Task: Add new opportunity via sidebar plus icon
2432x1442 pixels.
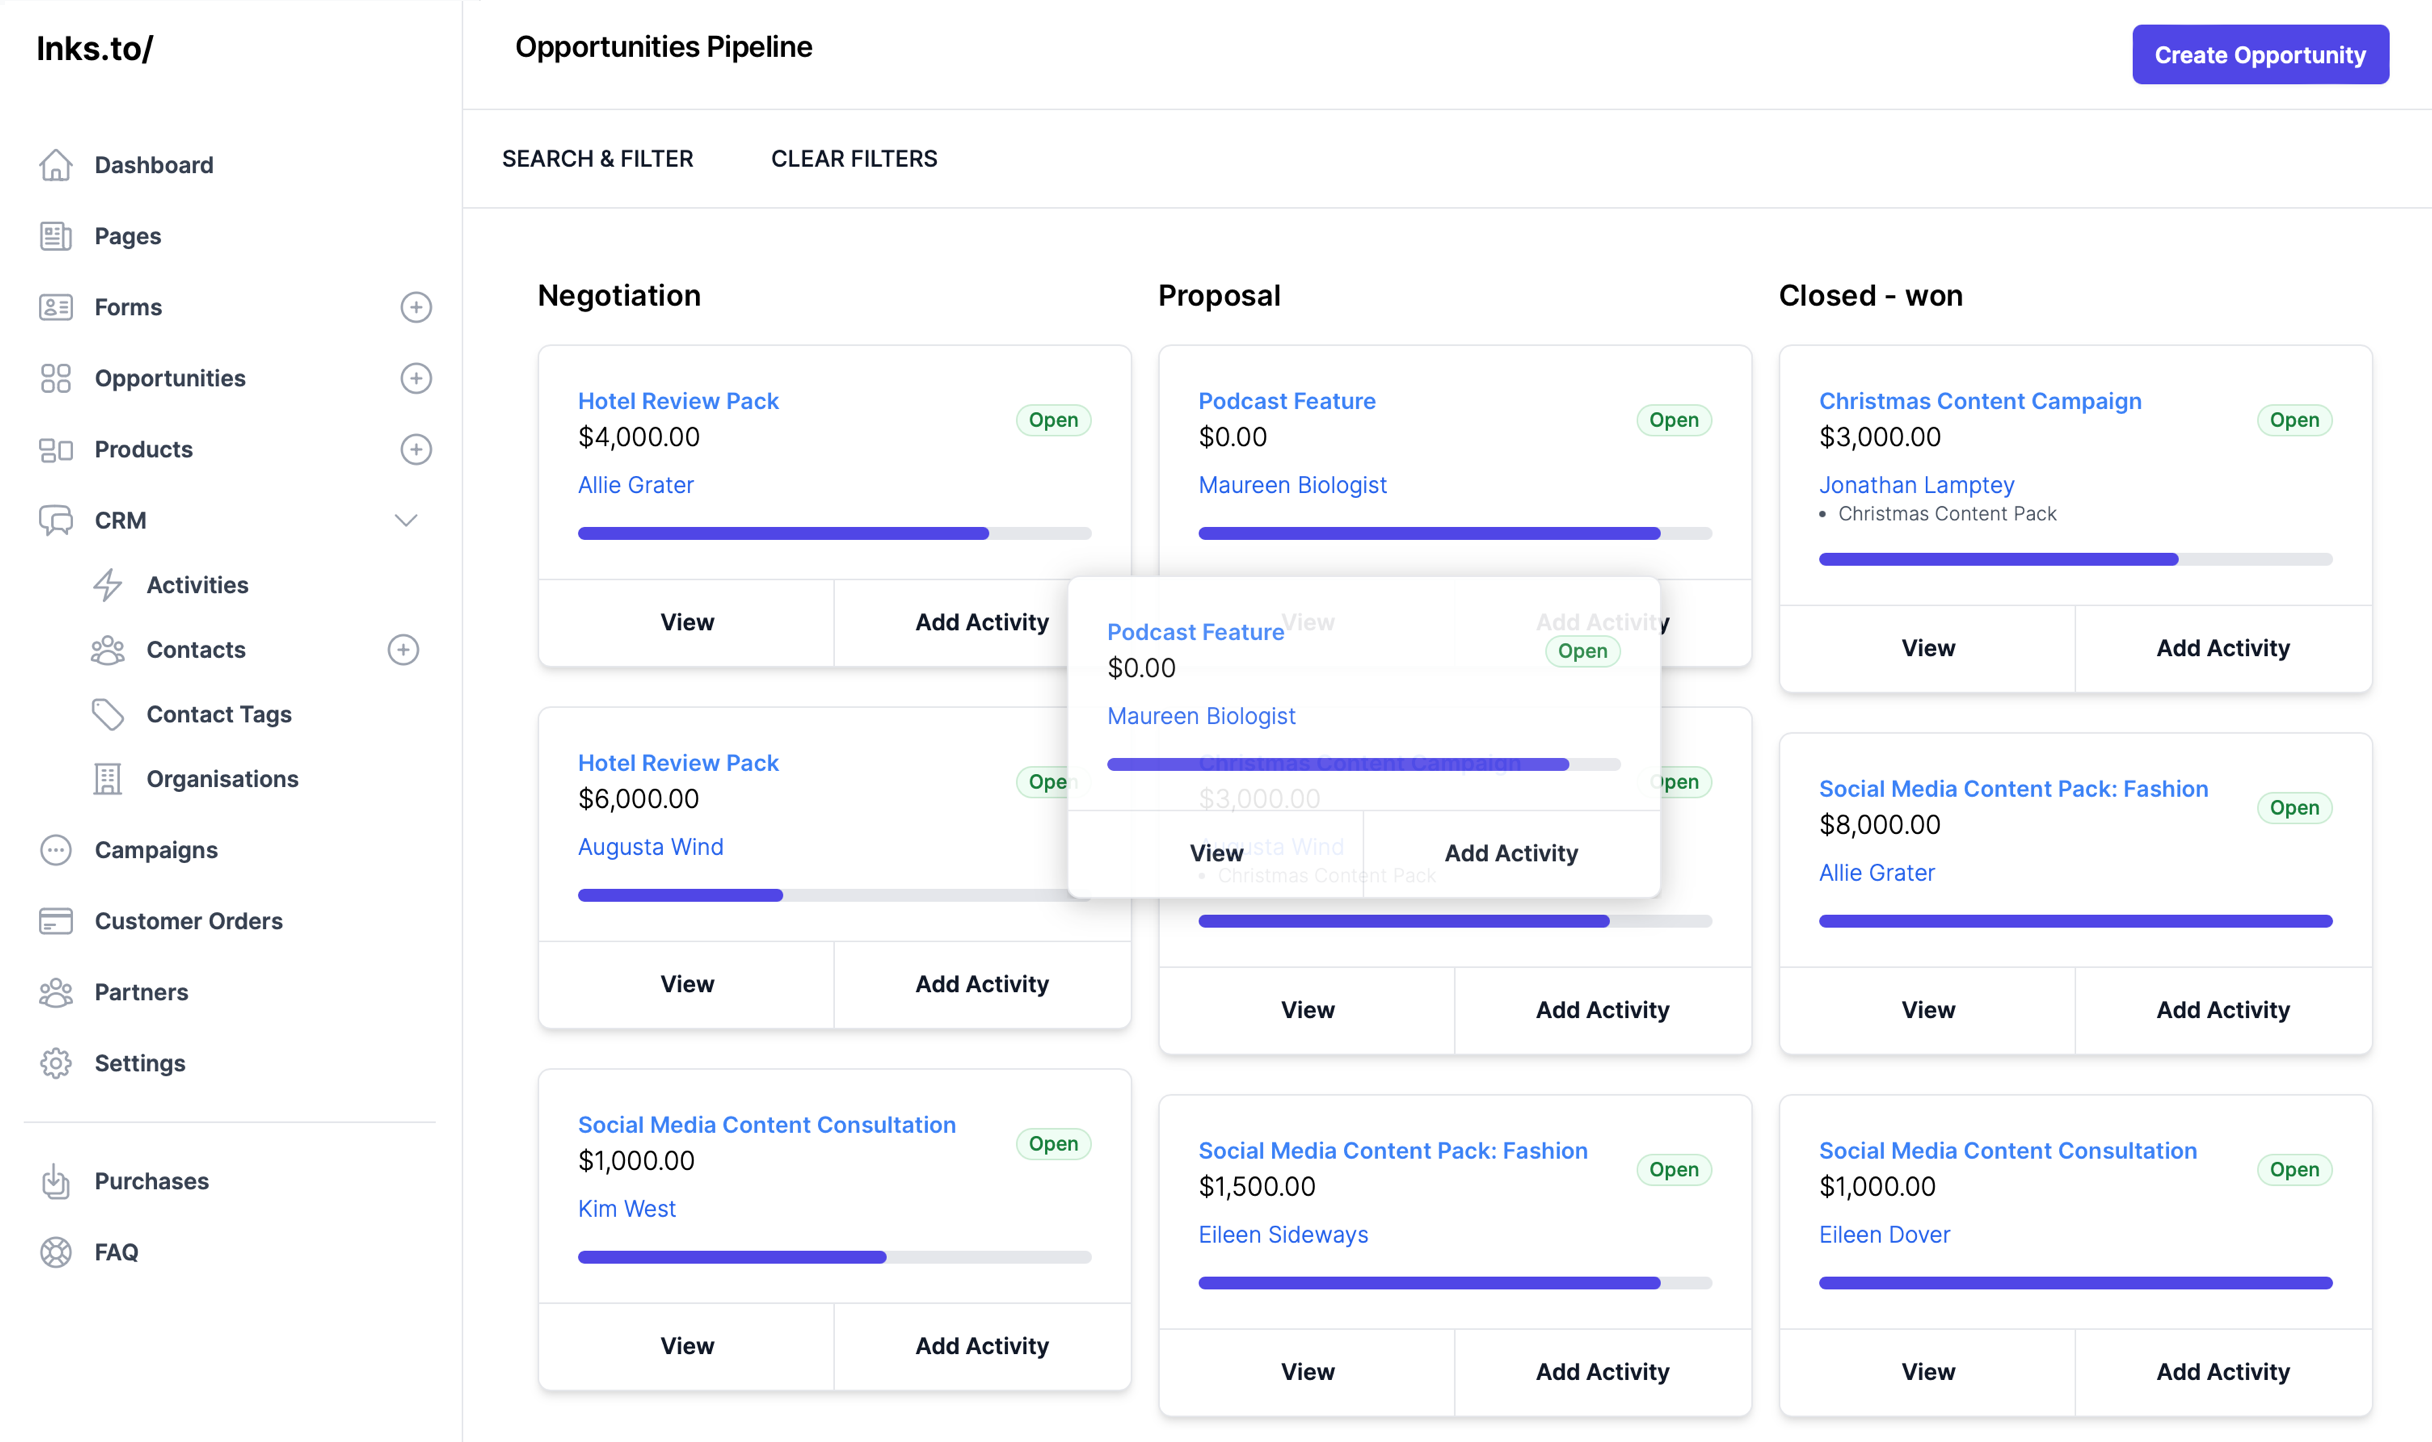Action: (416, 378)
